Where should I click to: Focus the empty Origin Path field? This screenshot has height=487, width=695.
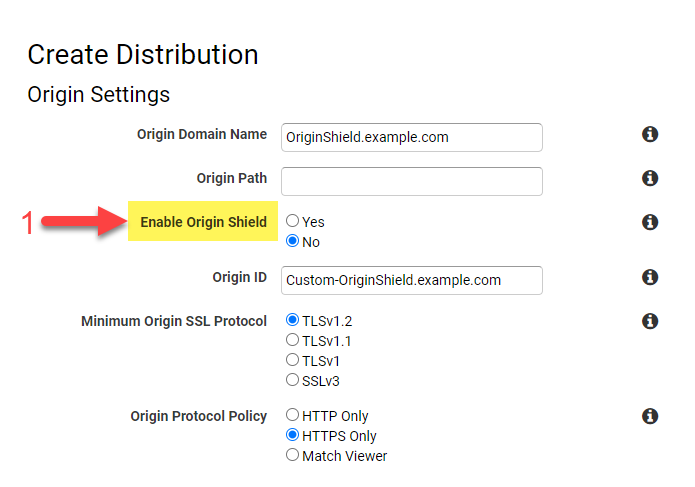coord(412,181)
